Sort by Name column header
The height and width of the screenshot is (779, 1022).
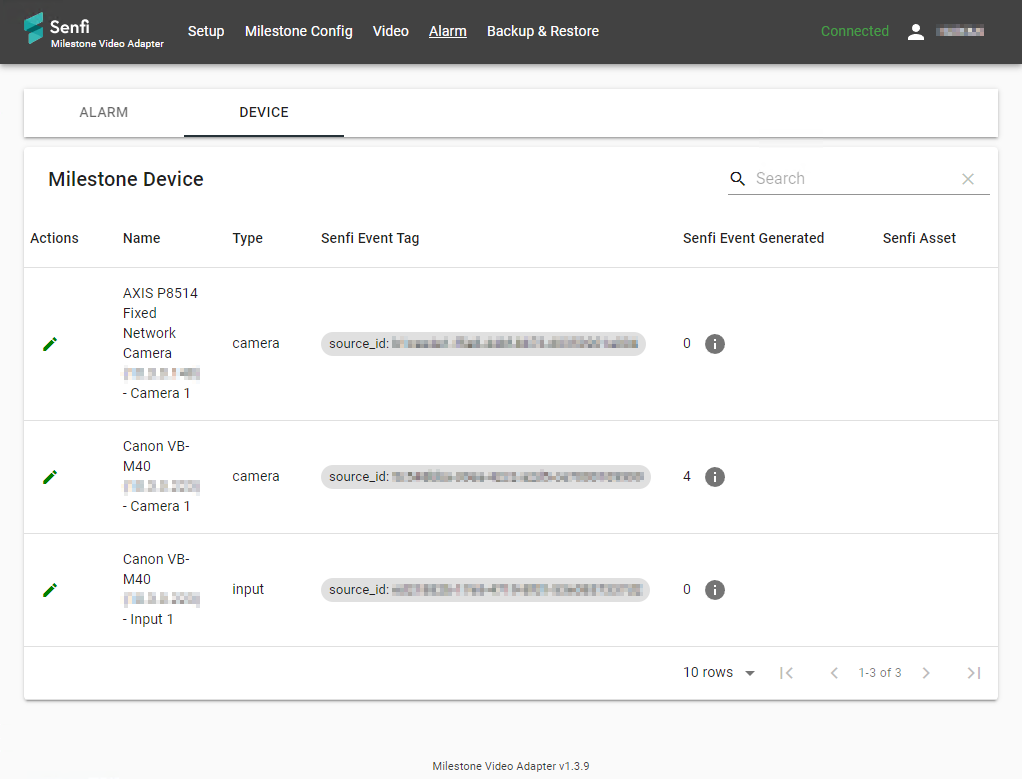[x=141, y=238]
